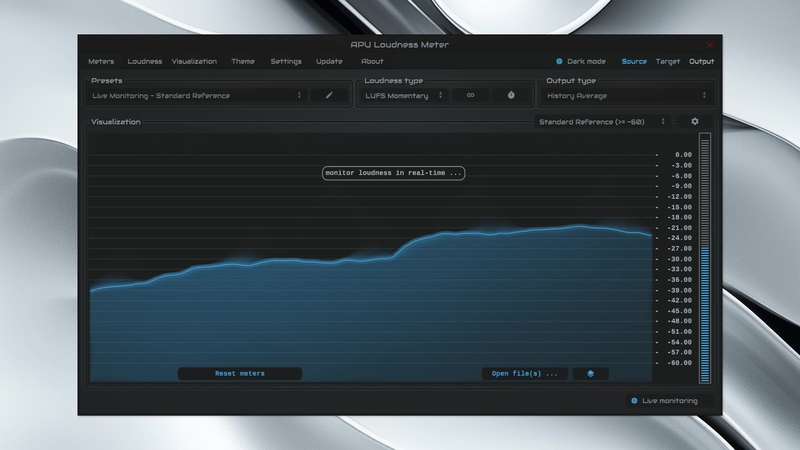Open visualization gear settings
Image resolution: width=800 pixels, height=450 pixels.
click(x=694, y=121)
